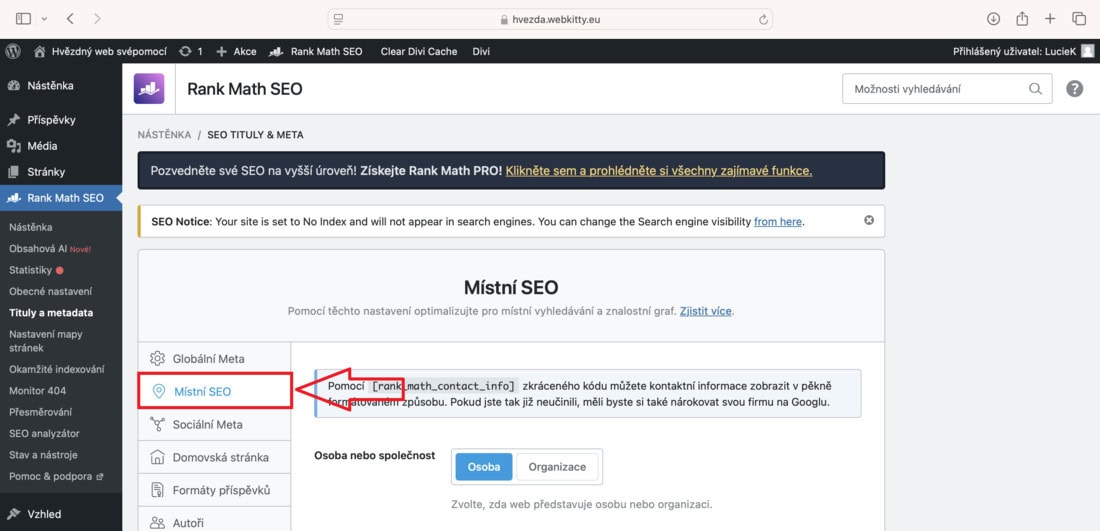Go back in Safari
The height and width of the screenshot is (531, 1100).
click(70, 19)
